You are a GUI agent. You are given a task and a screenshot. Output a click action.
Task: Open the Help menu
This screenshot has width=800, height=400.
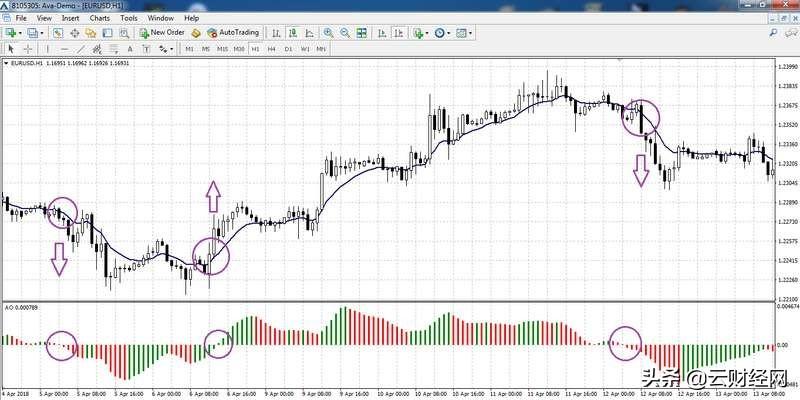point(191,18)
